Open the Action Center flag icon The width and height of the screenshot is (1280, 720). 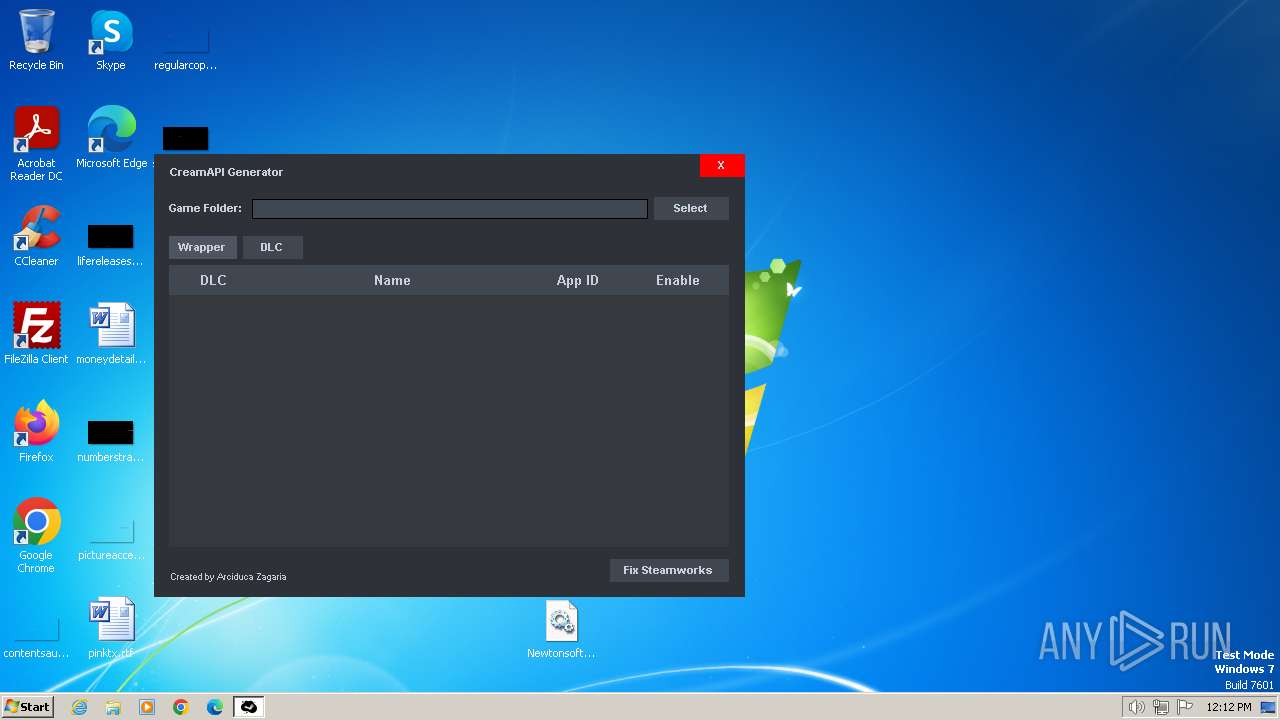1185,707
